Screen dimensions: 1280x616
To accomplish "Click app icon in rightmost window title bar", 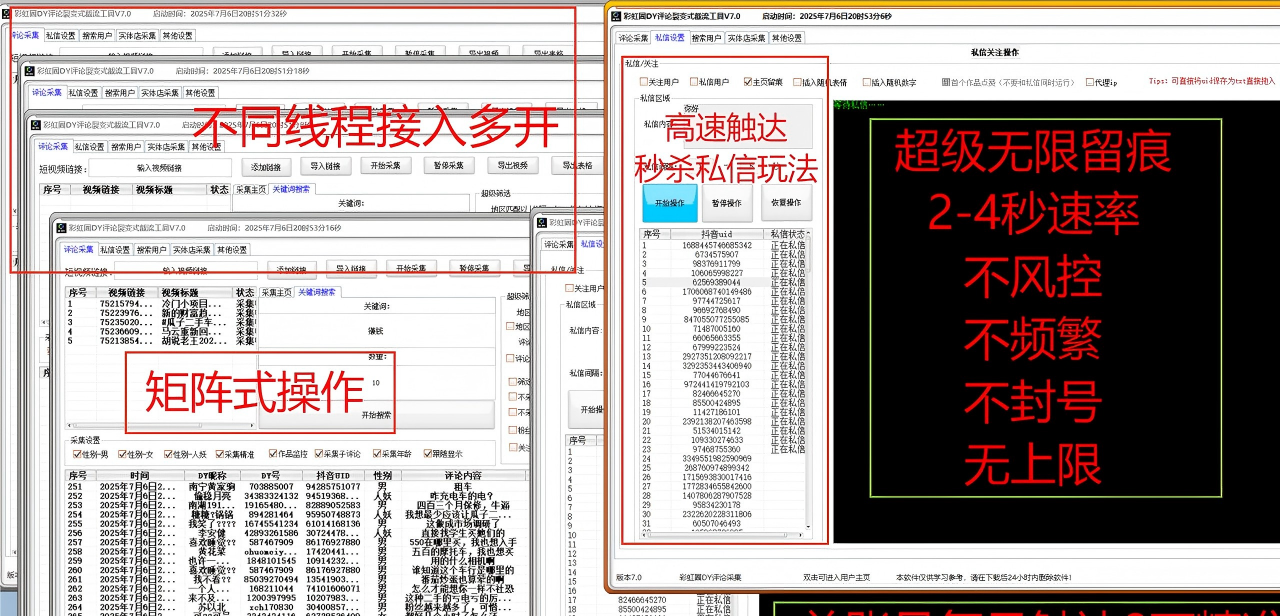I will coord(614,16).
